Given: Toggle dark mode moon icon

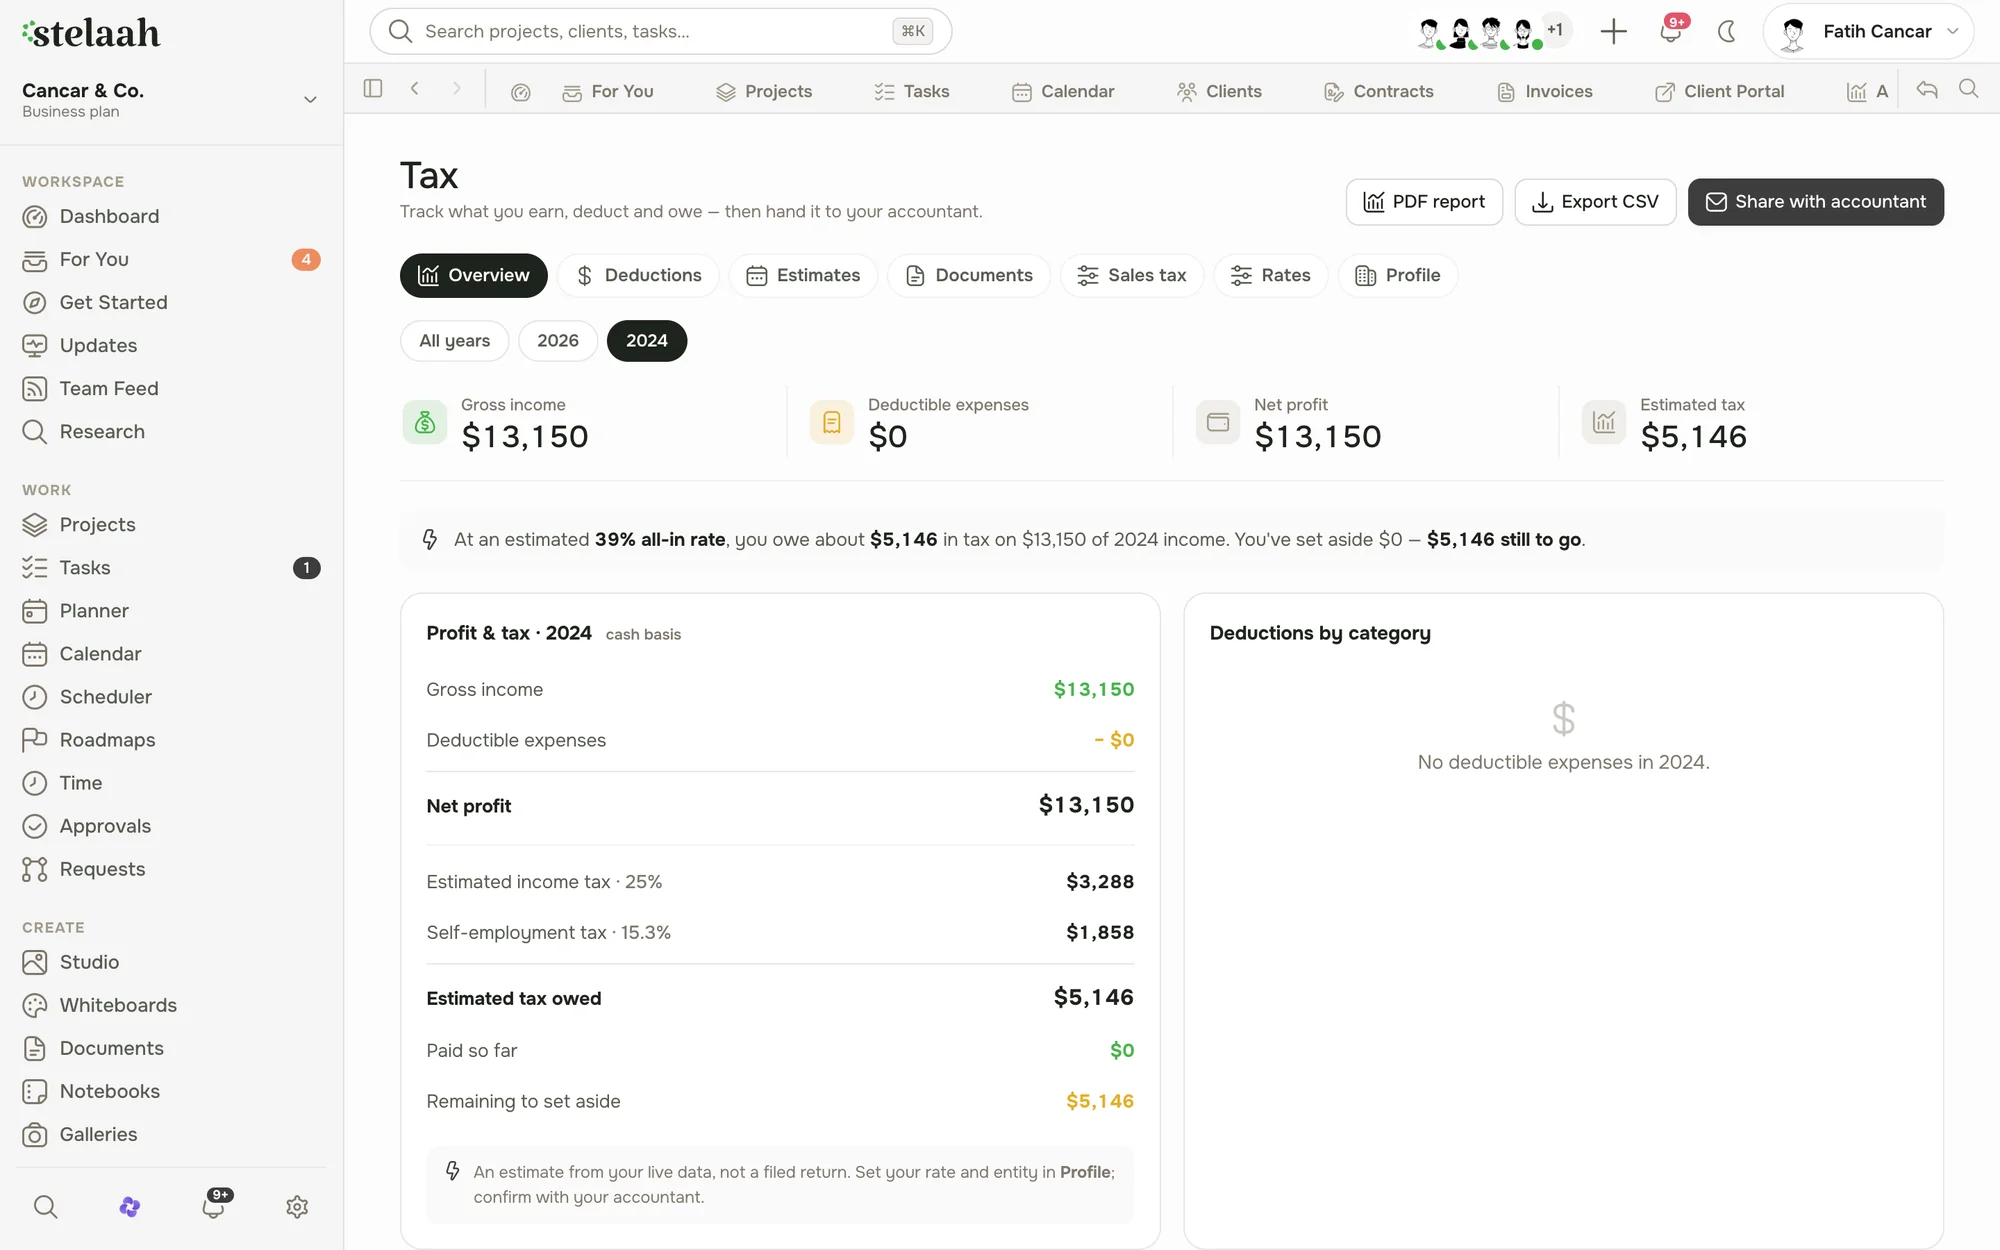Looking at the screenshot, I should (x=1727, y=31).
